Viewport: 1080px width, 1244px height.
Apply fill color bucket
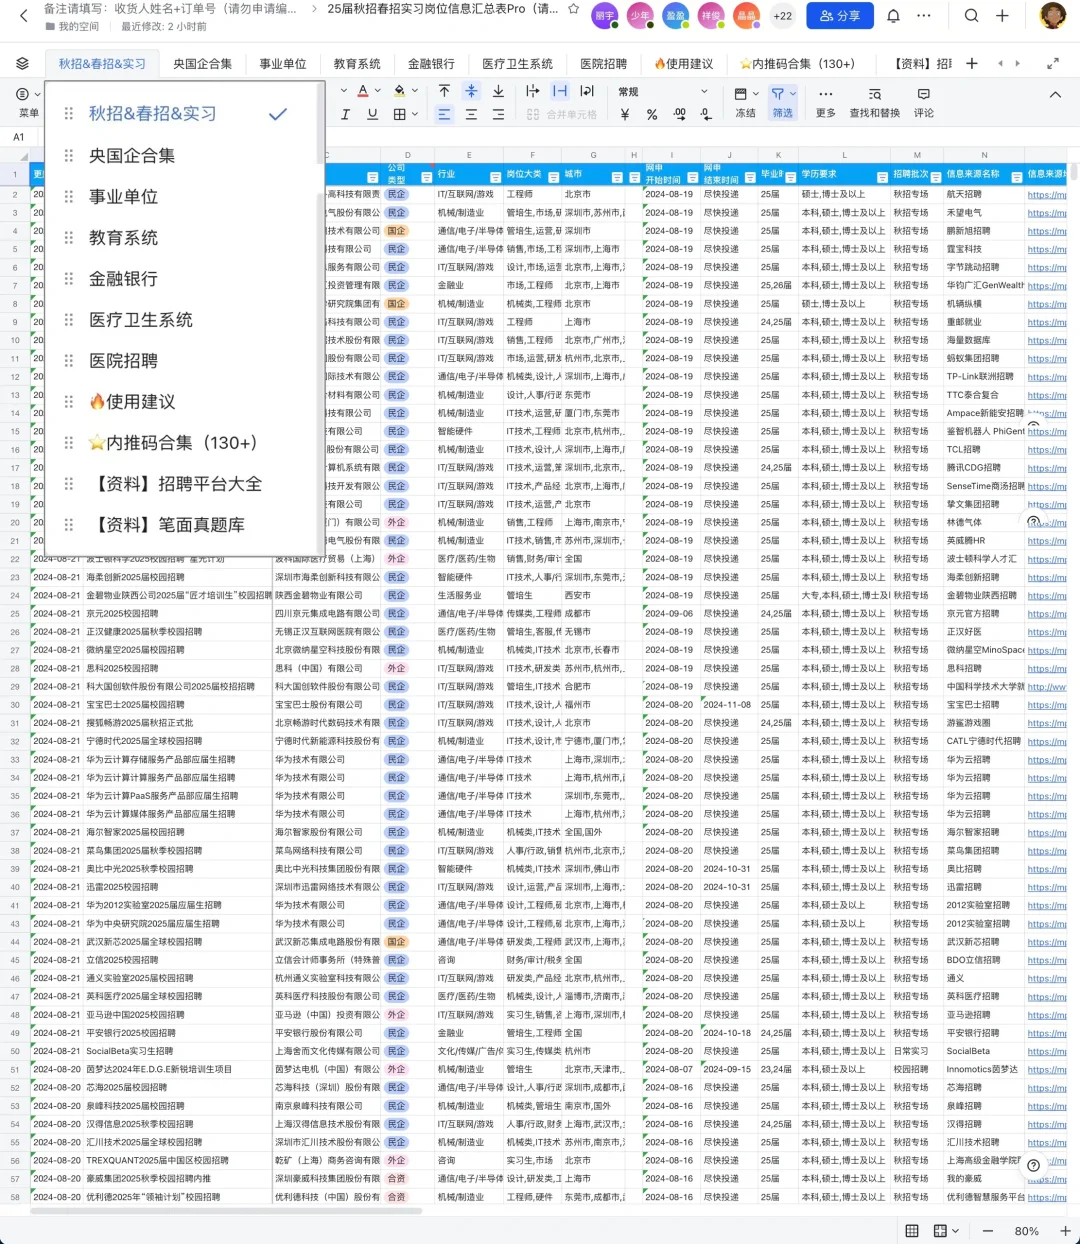pyautogui.click(x=400, y=91)
